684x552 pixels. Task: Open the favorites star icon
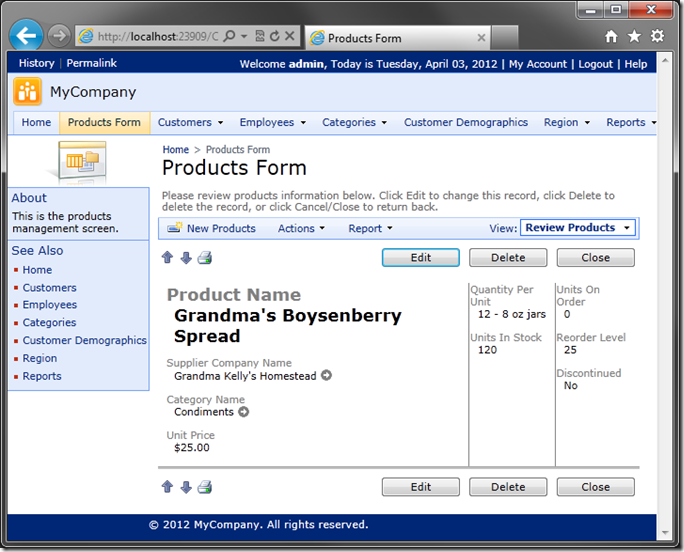(634, 36)
